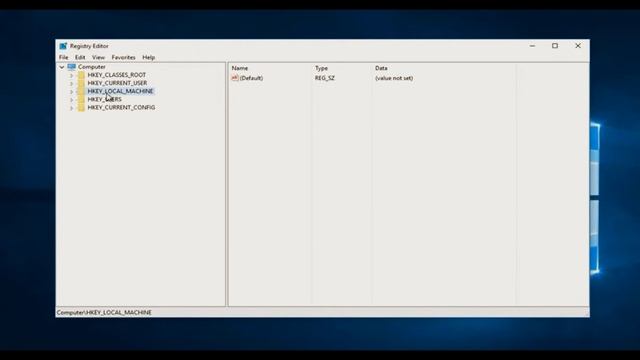Screen dimensions: 640x360
Task: Click the HKEY_LOCAL_MACHINE folder icon
Action: tap(81, 91)
